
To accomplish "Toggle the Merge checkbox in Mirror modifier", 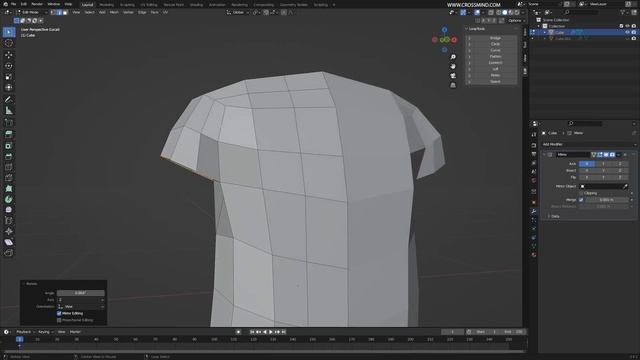I will coord(581,200).
